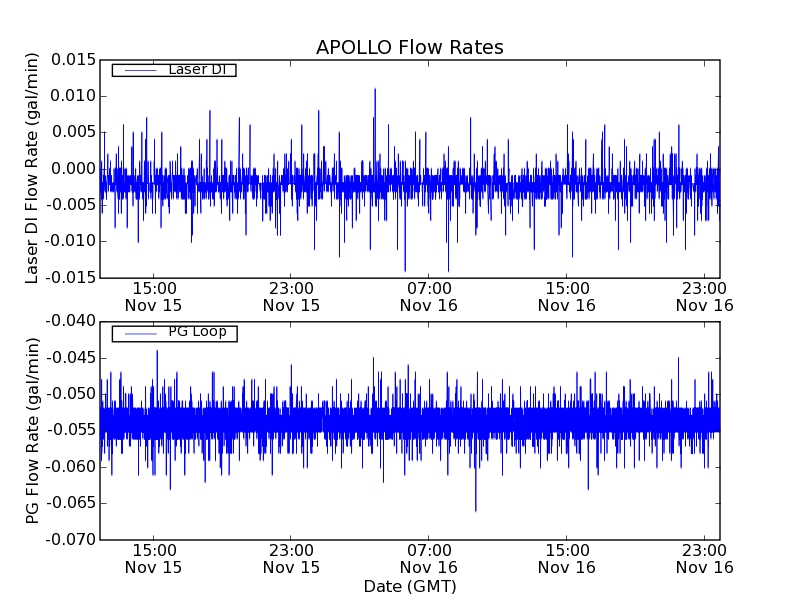Click the tallest spike in the Laser DI plot
The width and height of the screenshot is (800, 600).
(x=375, y=90)
